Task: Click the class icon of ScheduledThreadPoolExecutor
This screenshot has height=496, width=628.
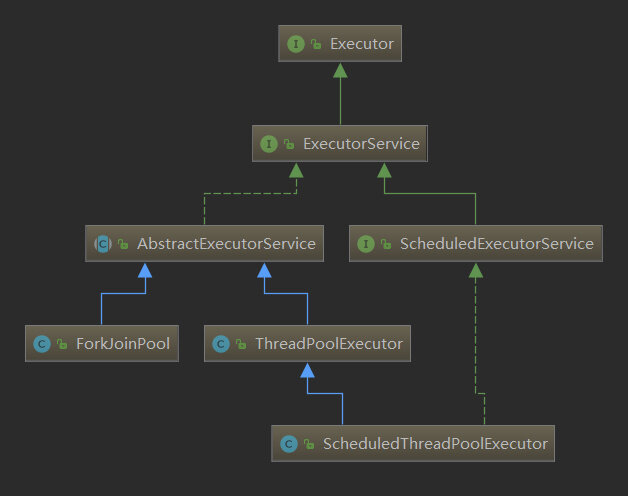Action: (289, 443)
